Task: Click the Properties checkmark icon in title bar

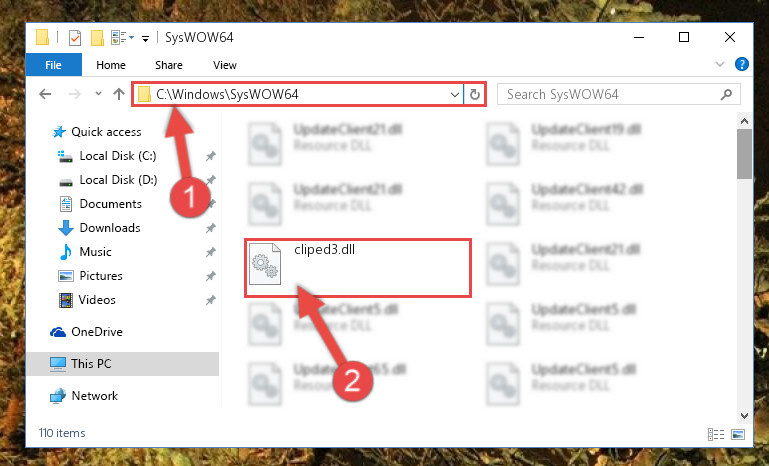Action: coord(75,38)
